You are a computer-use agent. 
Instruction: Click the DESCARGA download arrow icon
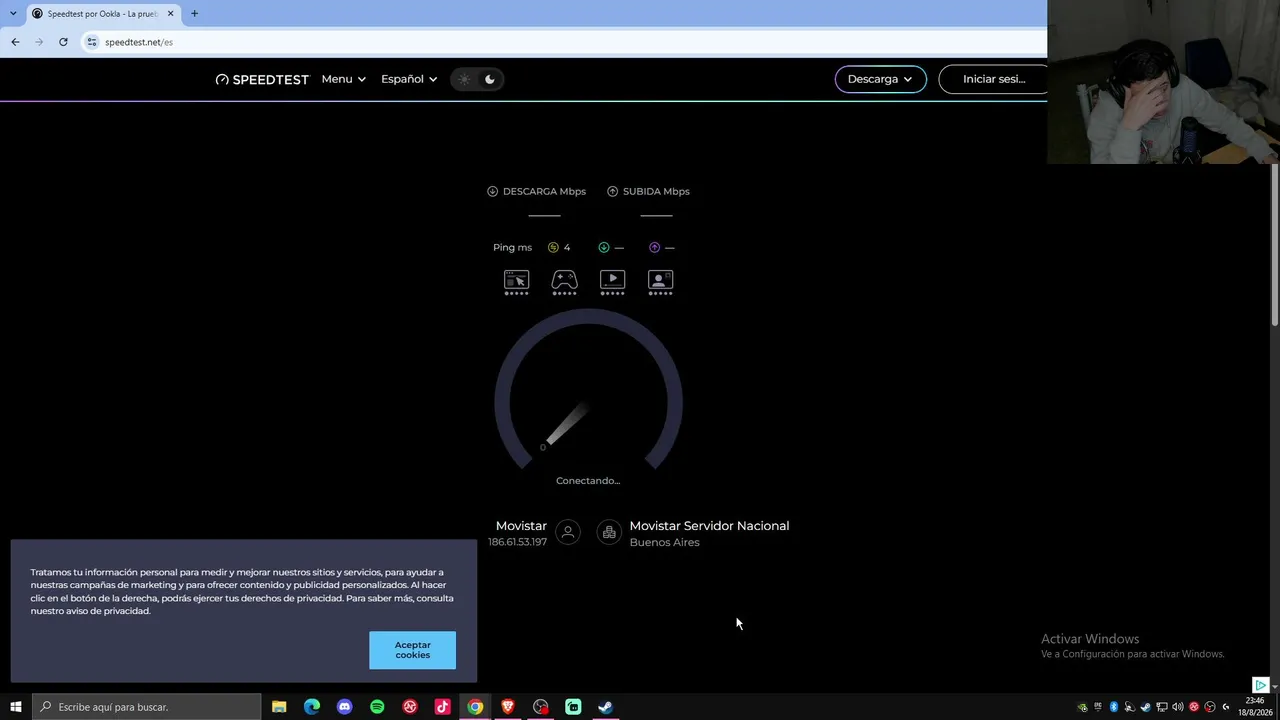click(492, 191)
